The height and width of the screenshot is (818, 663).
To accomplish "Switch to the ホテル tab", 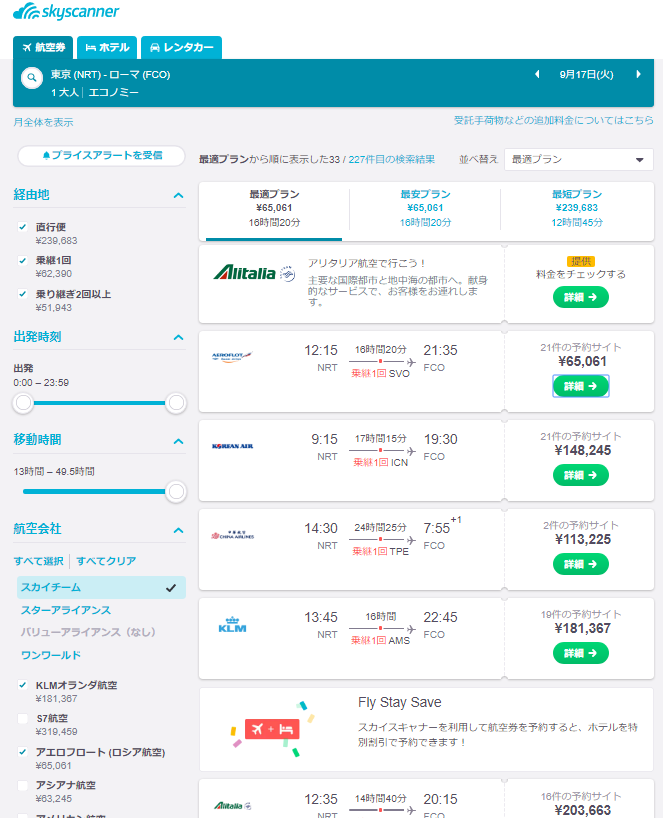I will pyautogui.click(x=107, y=47).
